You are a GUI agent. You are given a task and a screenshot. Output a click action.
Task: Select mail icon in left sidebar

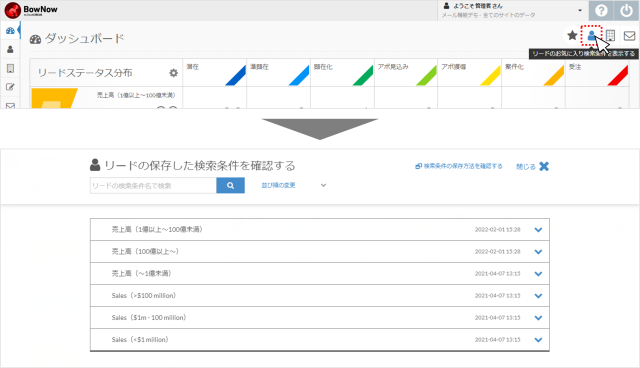10,105
